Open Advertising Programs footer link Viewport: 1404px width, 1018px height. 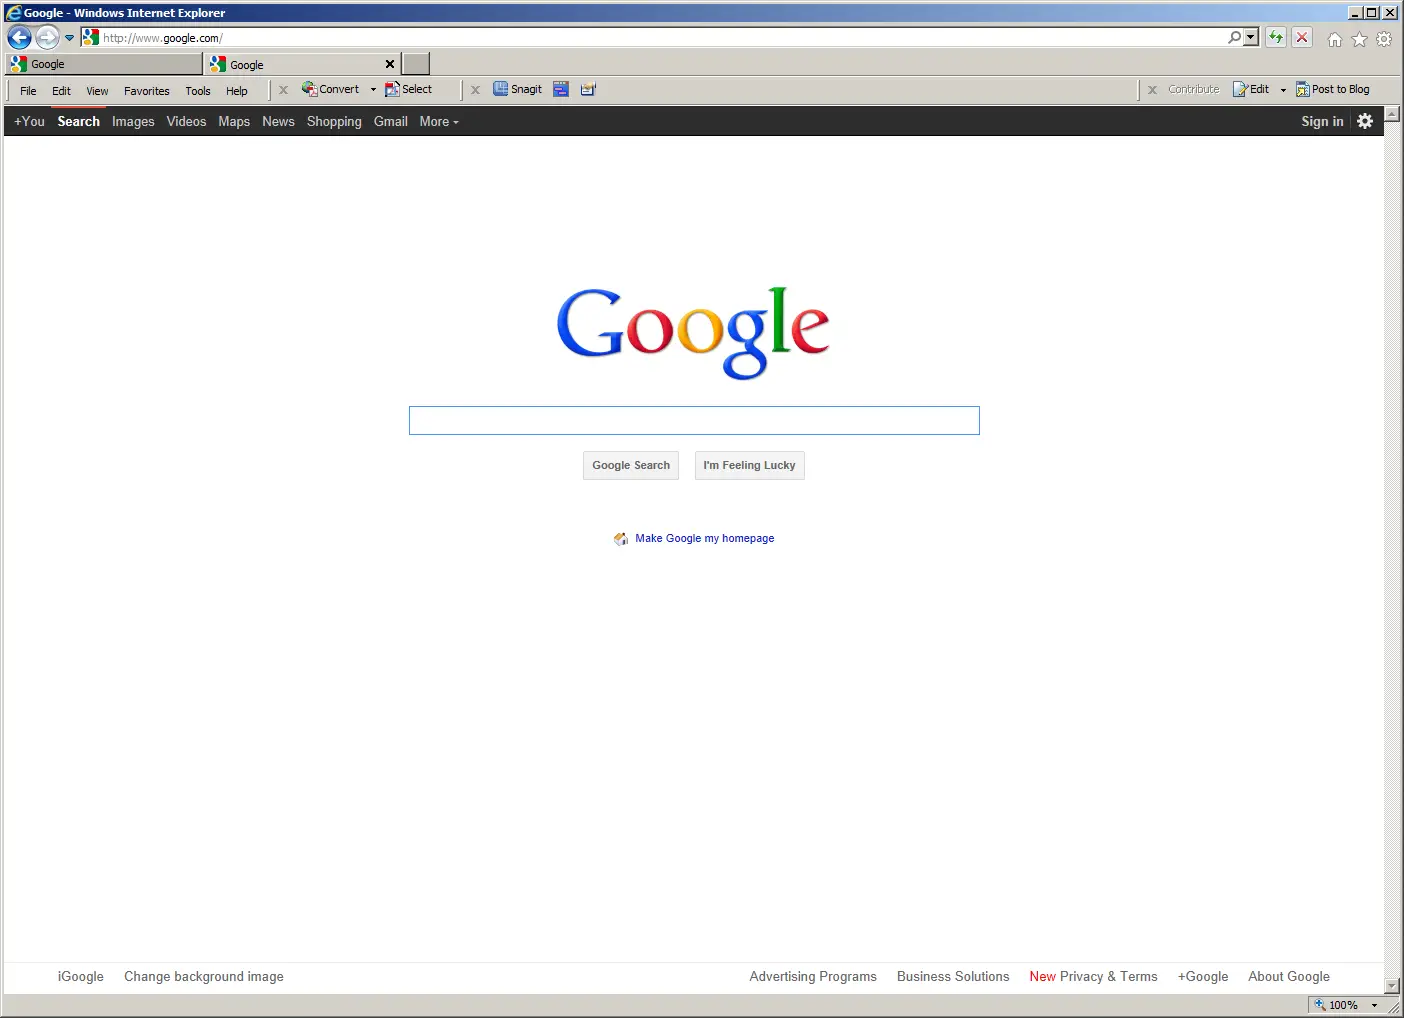[813, 977]
